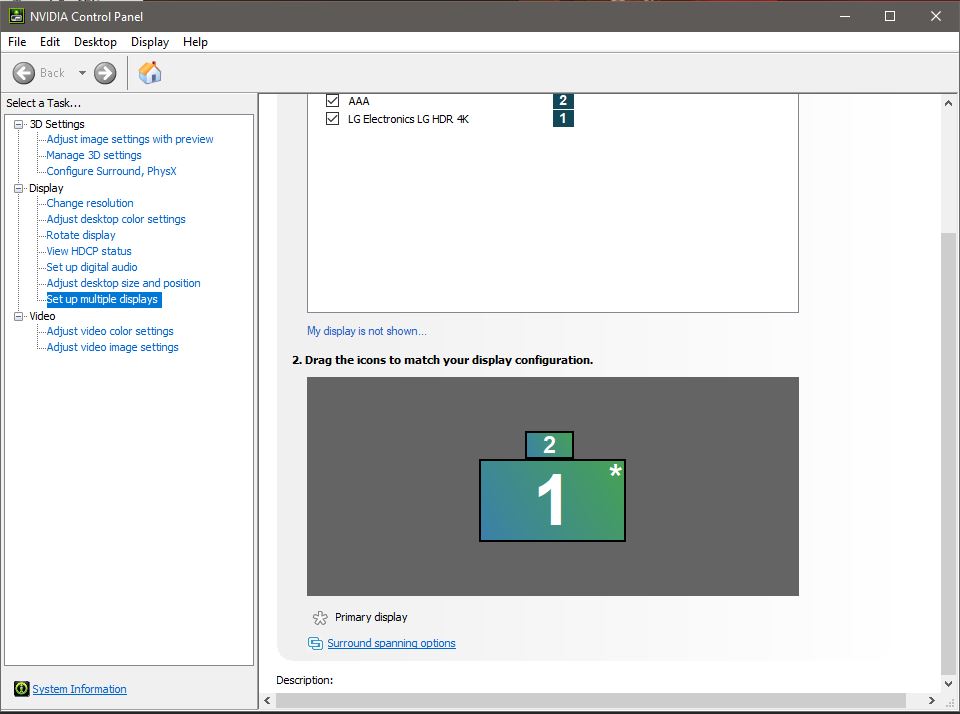Click the horizontal scrollbar left arrow
Image resolution: width=960 pixels, height=714 pixels.
(267, 700)
